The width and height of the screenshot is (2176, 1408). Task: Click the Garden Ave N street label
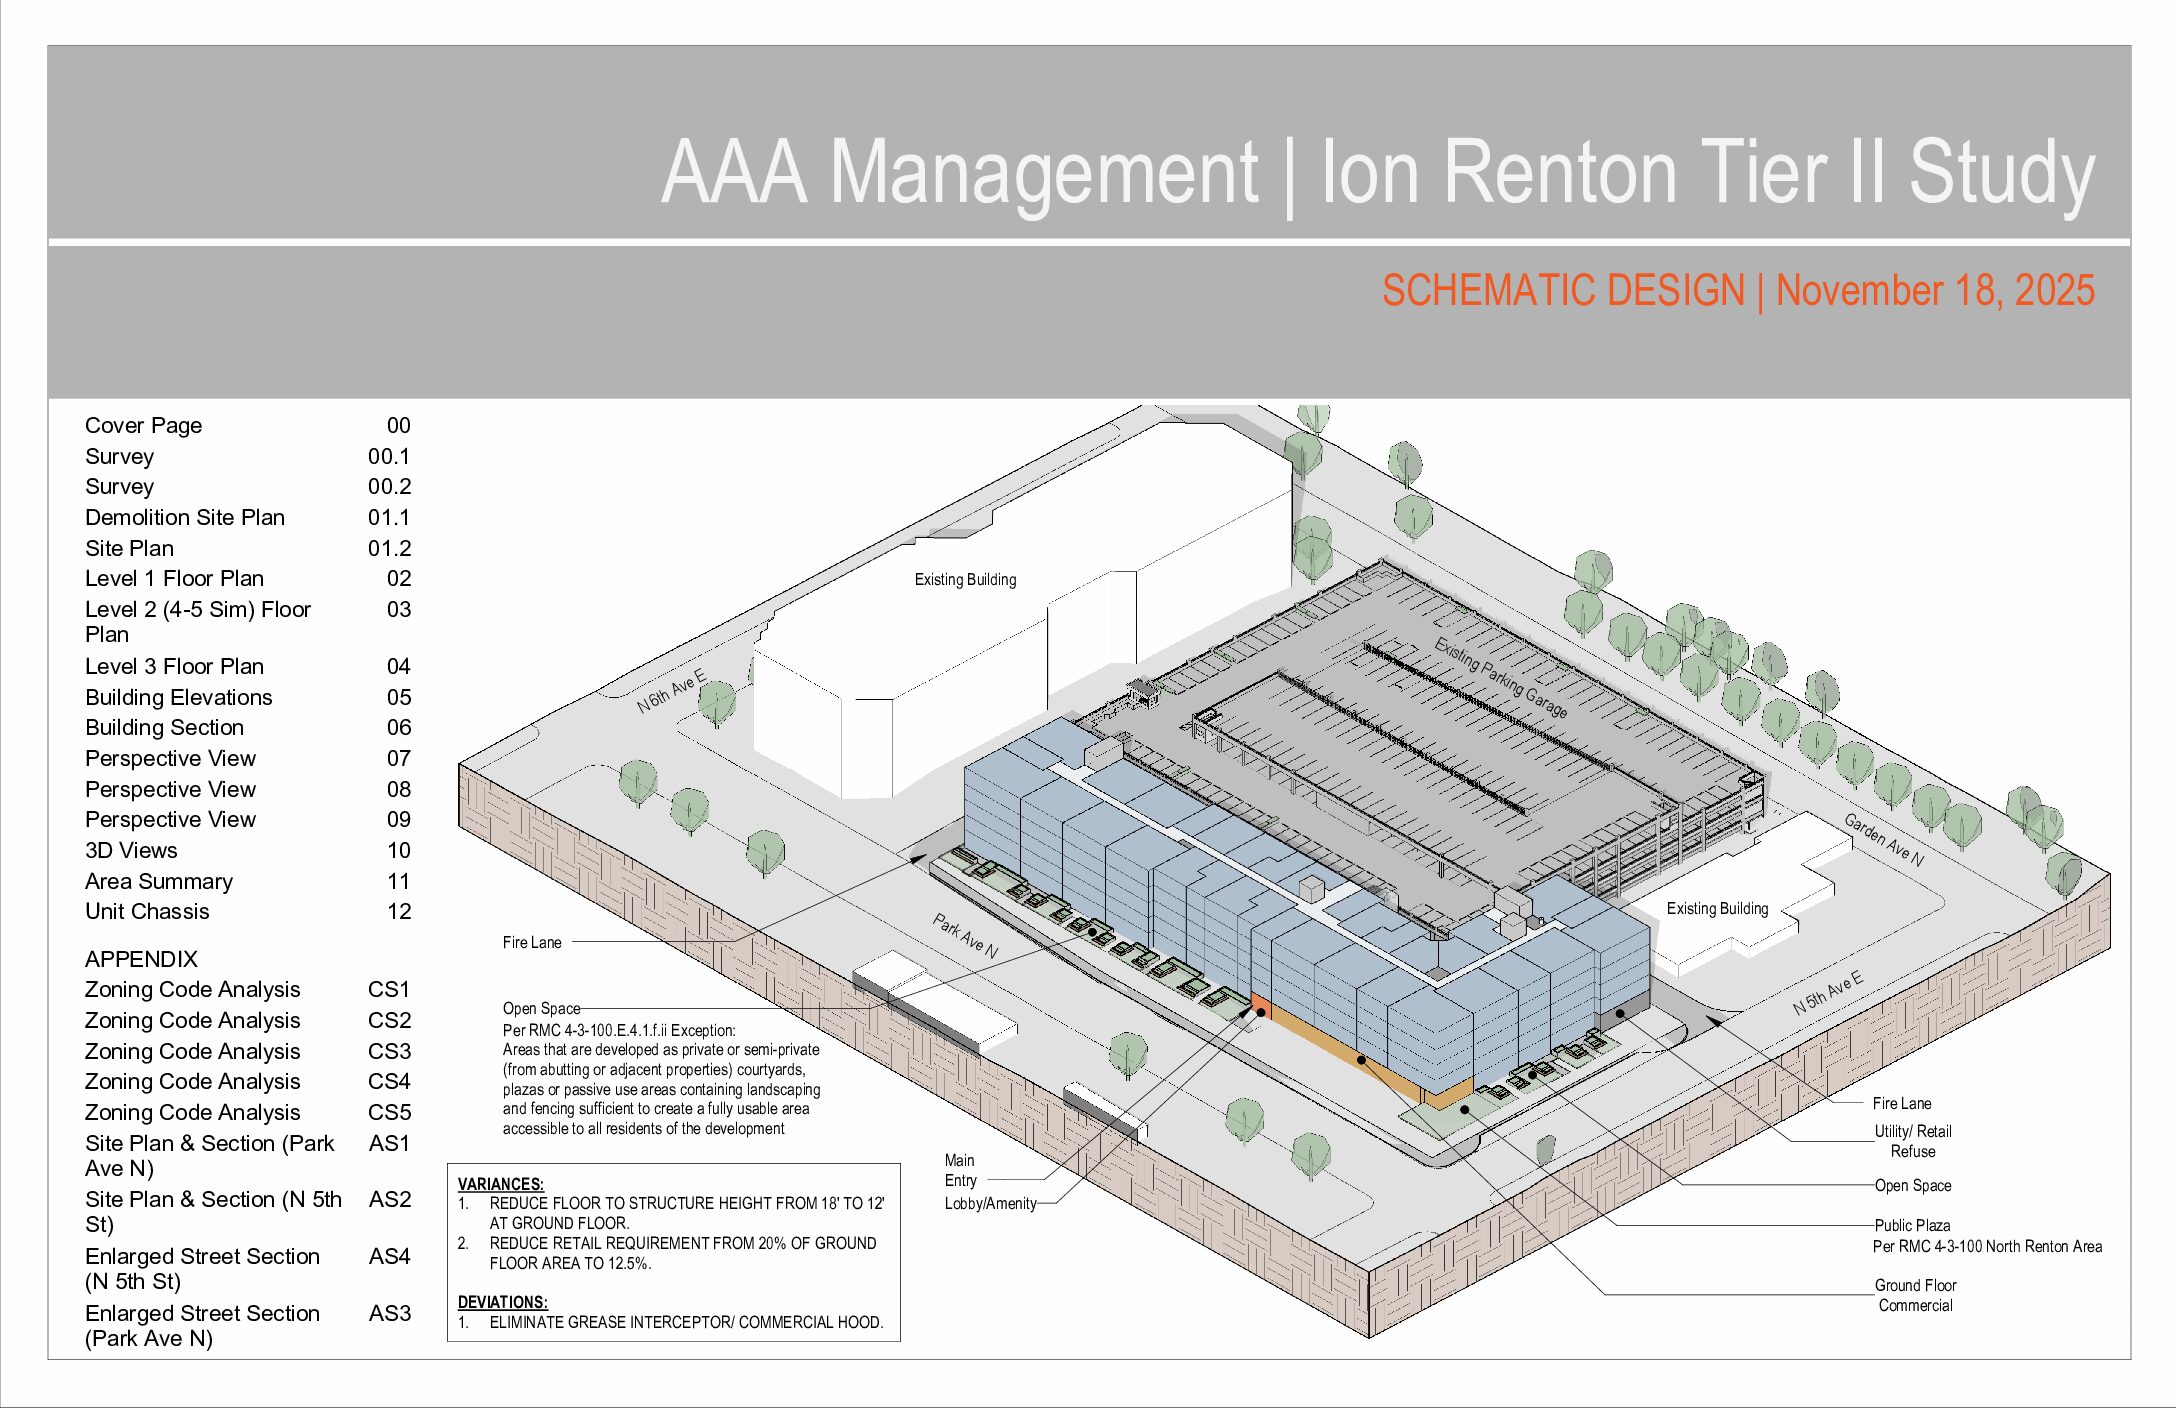[1882, 839]
